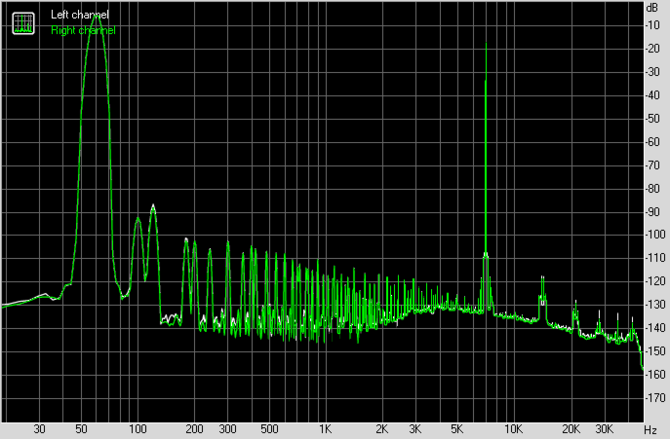This screenshot has height=439, width=670.
Task: Click the 2K frequency label
Action: [x=382, y=429]
